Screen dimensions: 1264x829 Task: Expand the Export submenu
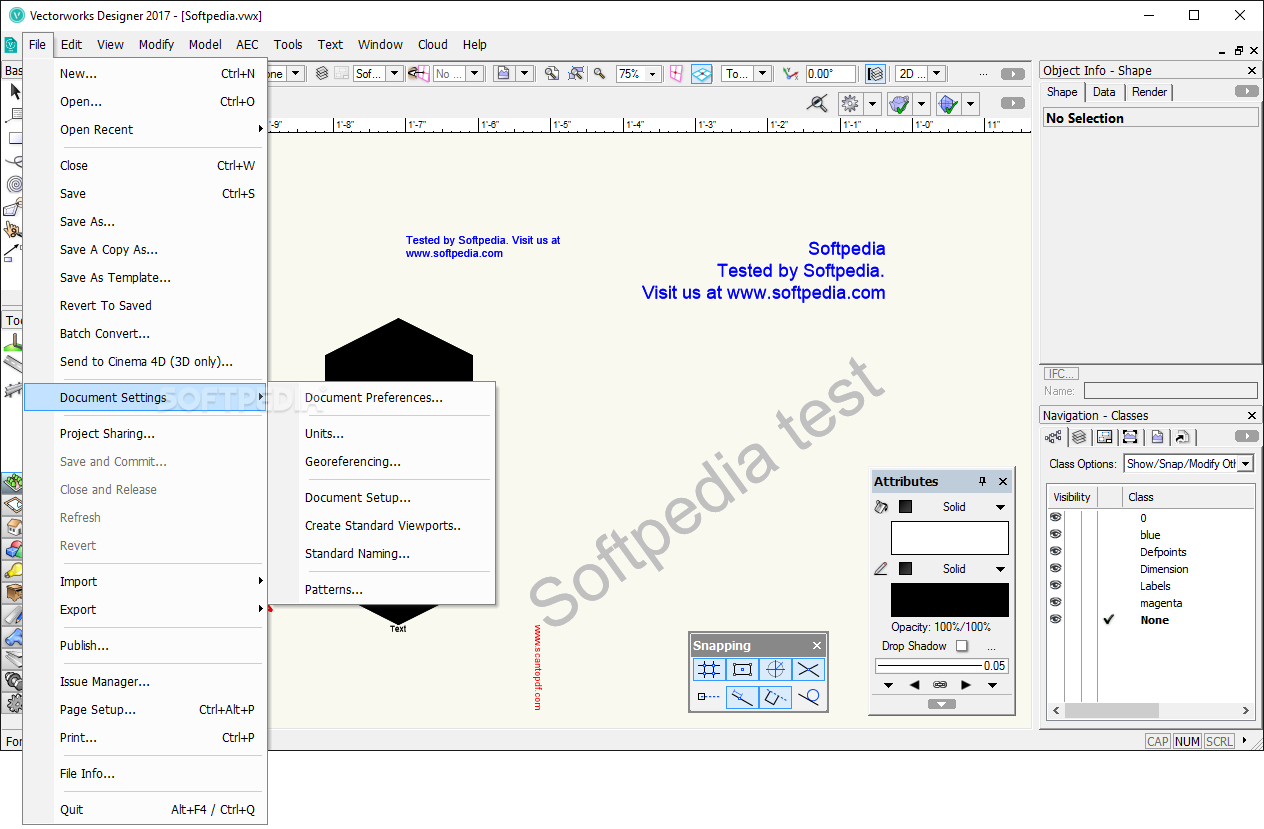click(x=145, y=609)
